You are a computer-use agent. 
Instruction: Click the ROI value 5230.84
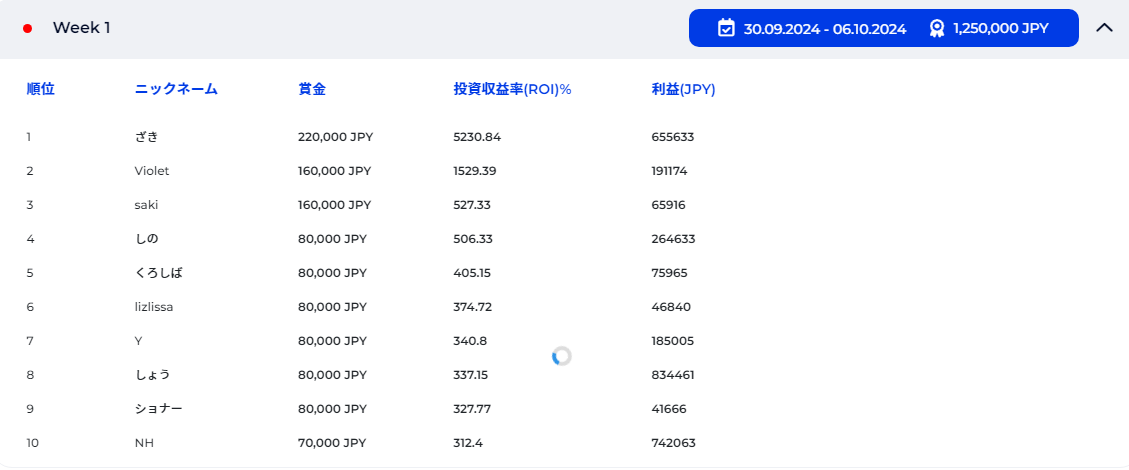pyautogui.click(x=477, y=137)
